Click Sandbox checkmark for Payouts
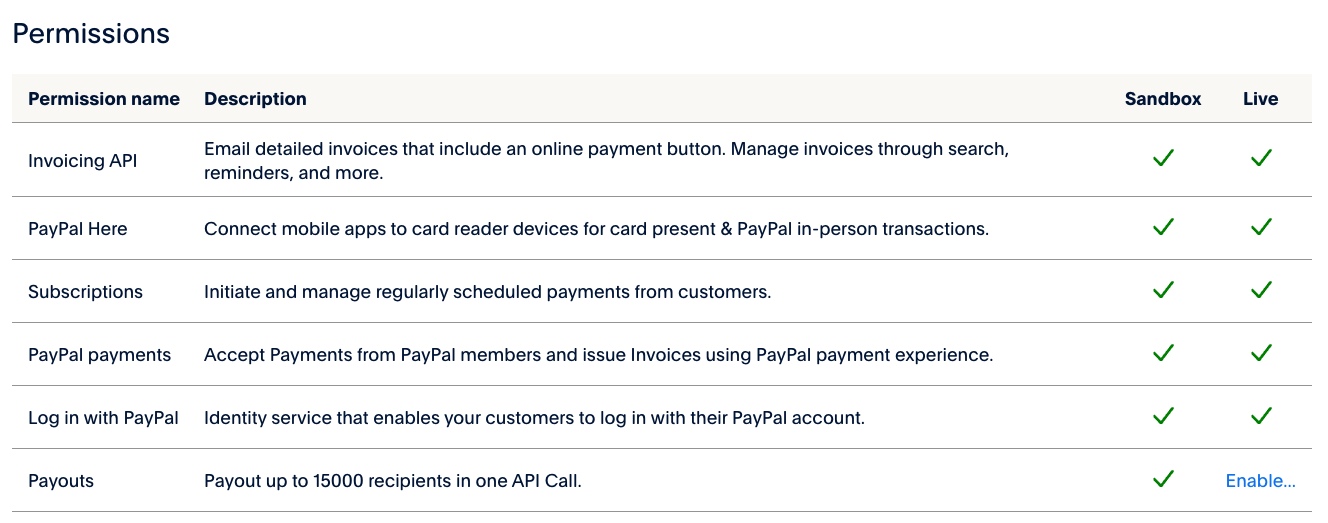This screenshot has height=523, width=1328. [1162, 479]
